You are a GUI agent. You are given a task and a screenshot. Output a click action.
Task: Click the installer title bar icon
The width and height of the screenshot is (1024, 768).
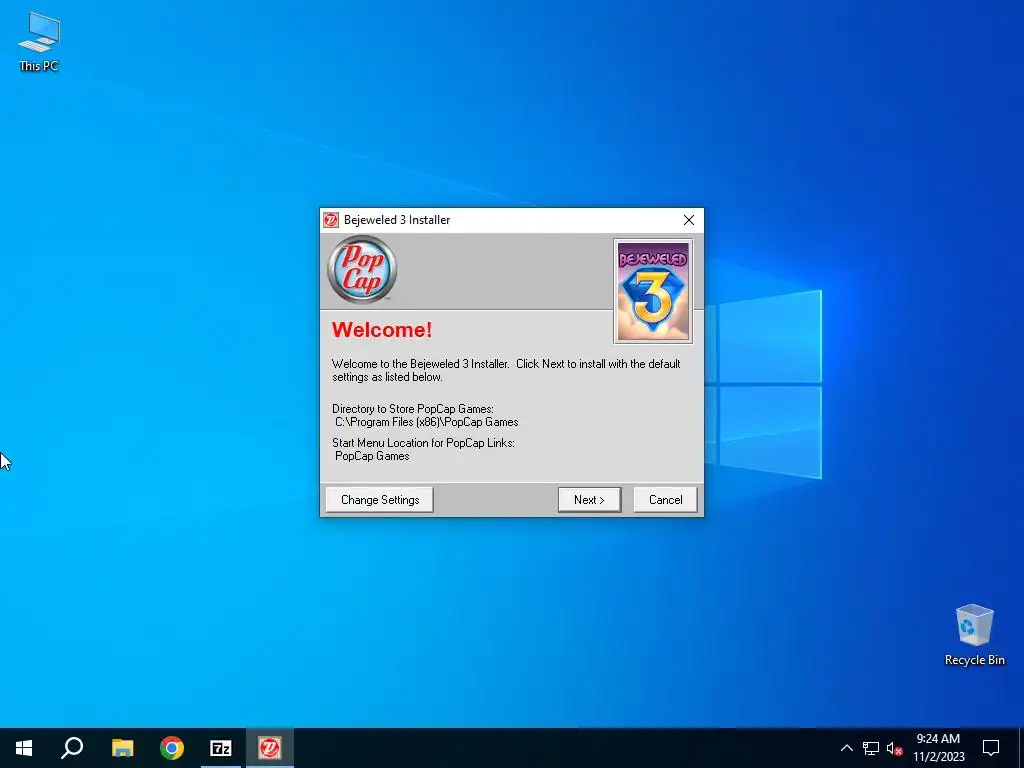click(331, 220)
